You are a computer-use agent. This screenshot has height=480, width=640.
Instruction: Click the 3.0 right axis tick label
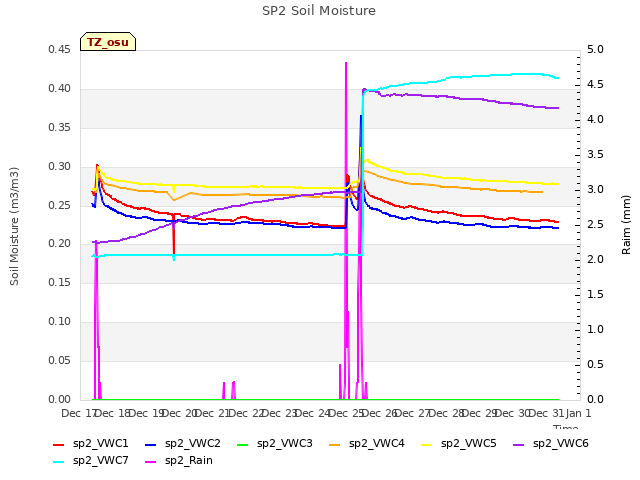[x=595, y=190]
